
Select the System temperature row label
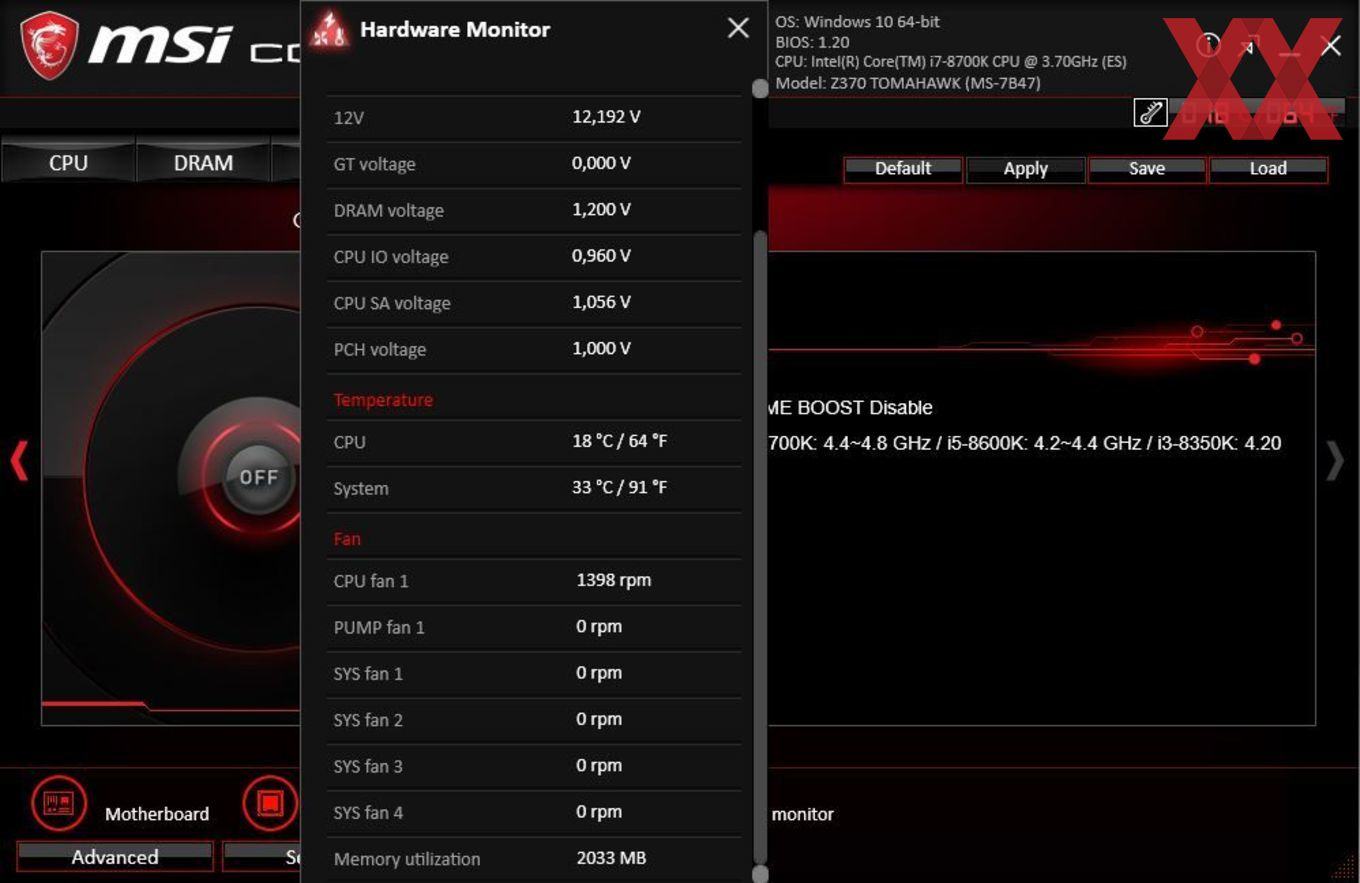click(361, 489)
